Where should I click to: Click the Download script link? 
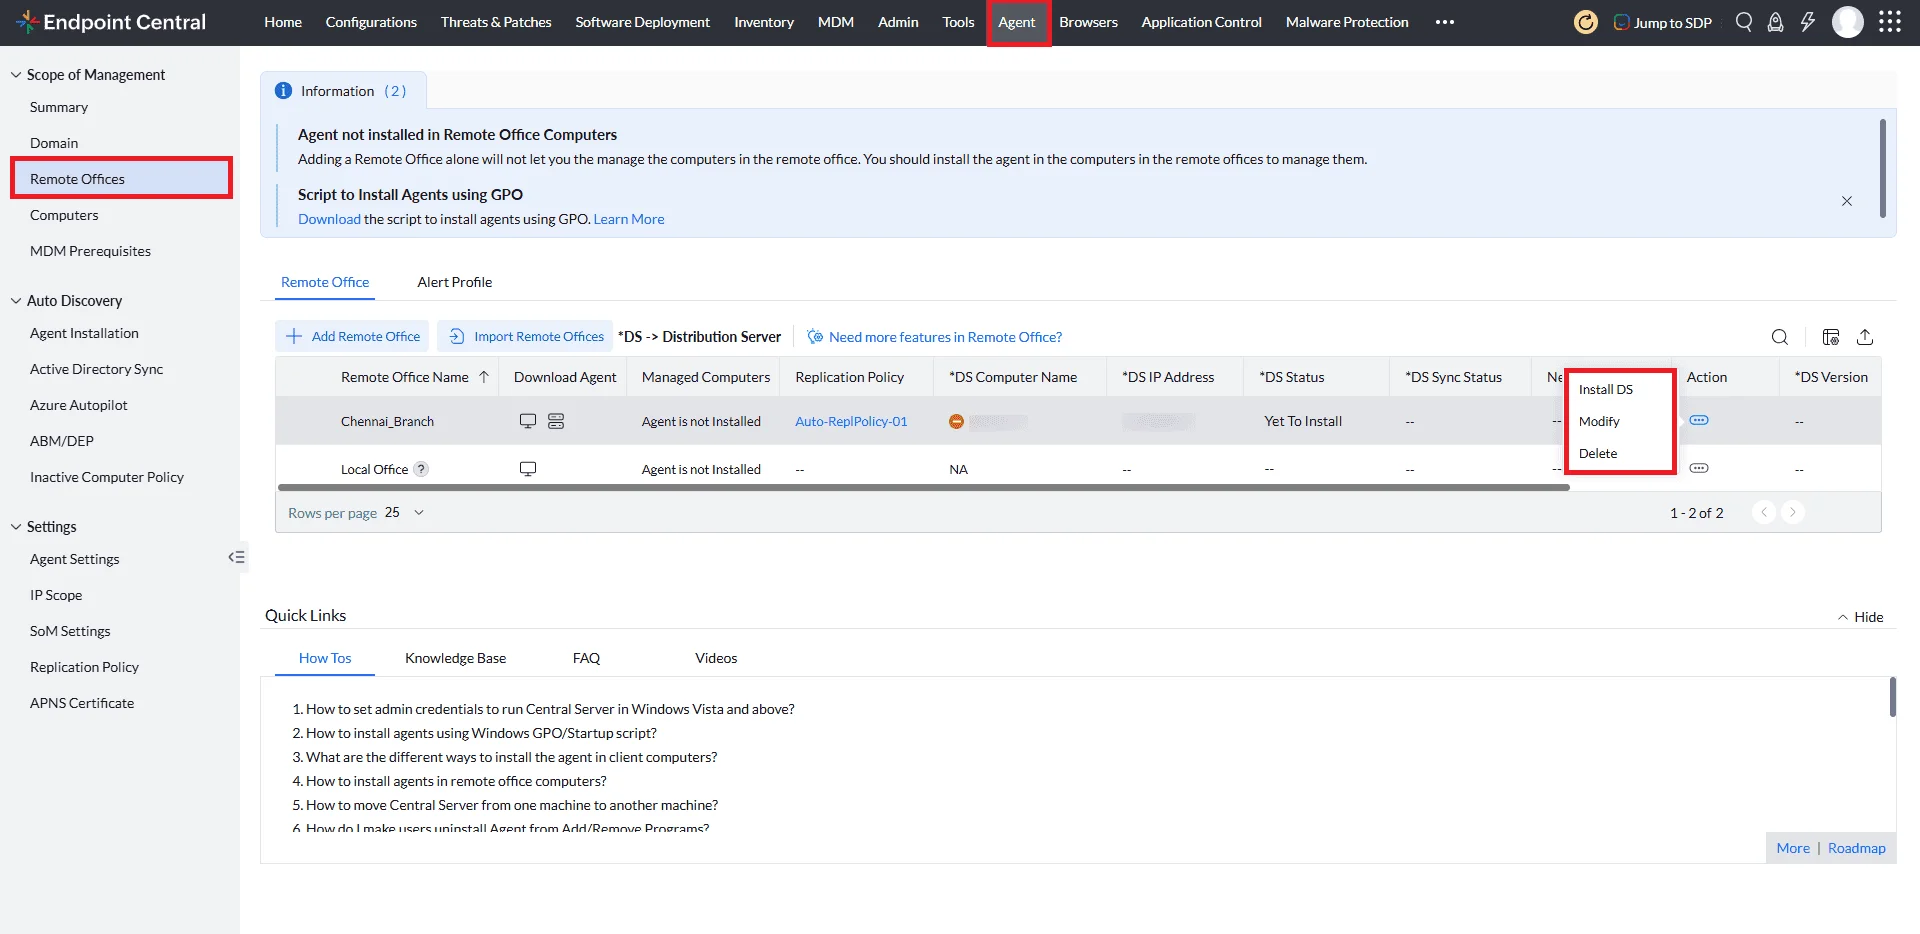(329, 219)
